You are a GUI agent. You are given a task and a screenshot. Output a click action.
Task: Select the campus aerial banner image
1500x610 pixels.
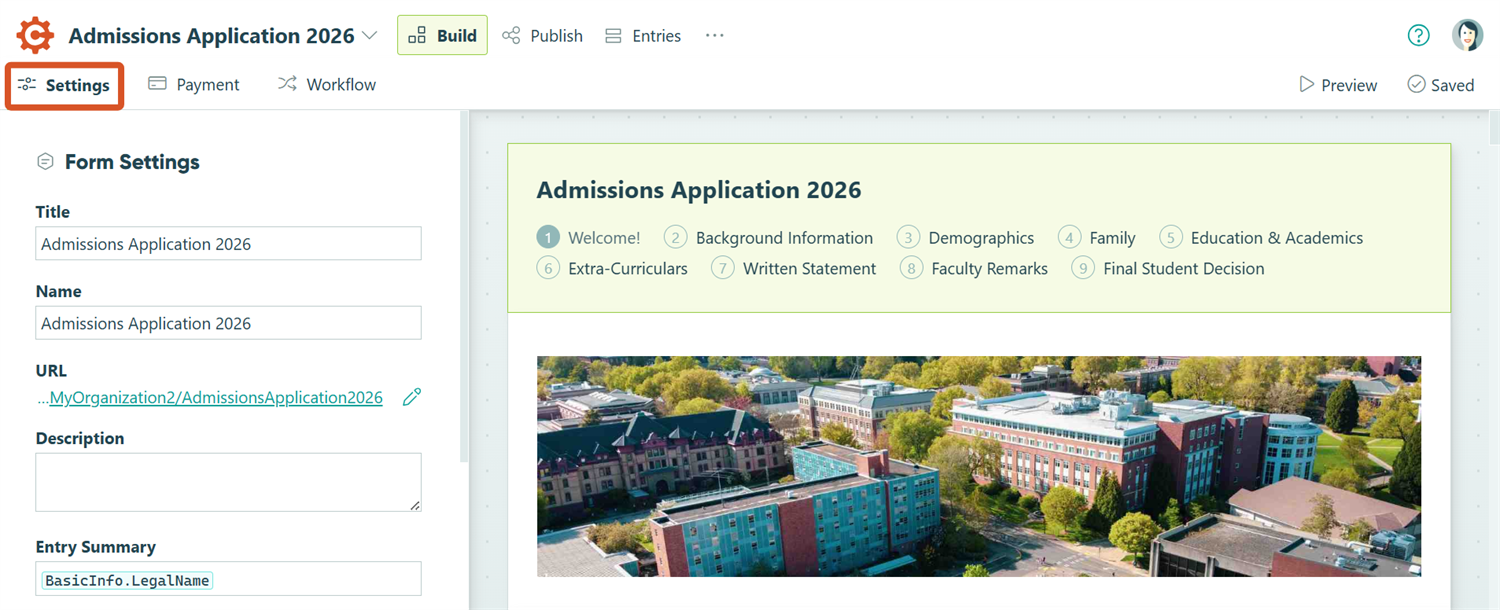coord(979,466)
